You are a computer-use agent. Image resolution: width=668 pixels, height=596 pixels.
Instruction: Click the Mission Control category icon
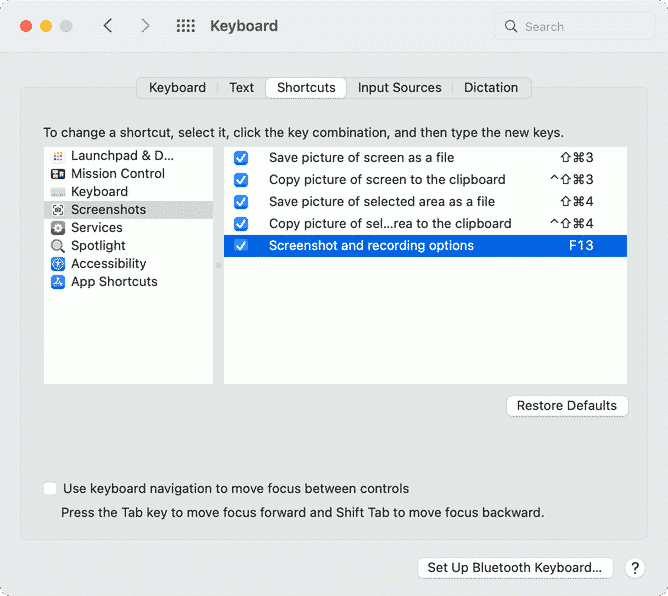click(x=58, y=174)
